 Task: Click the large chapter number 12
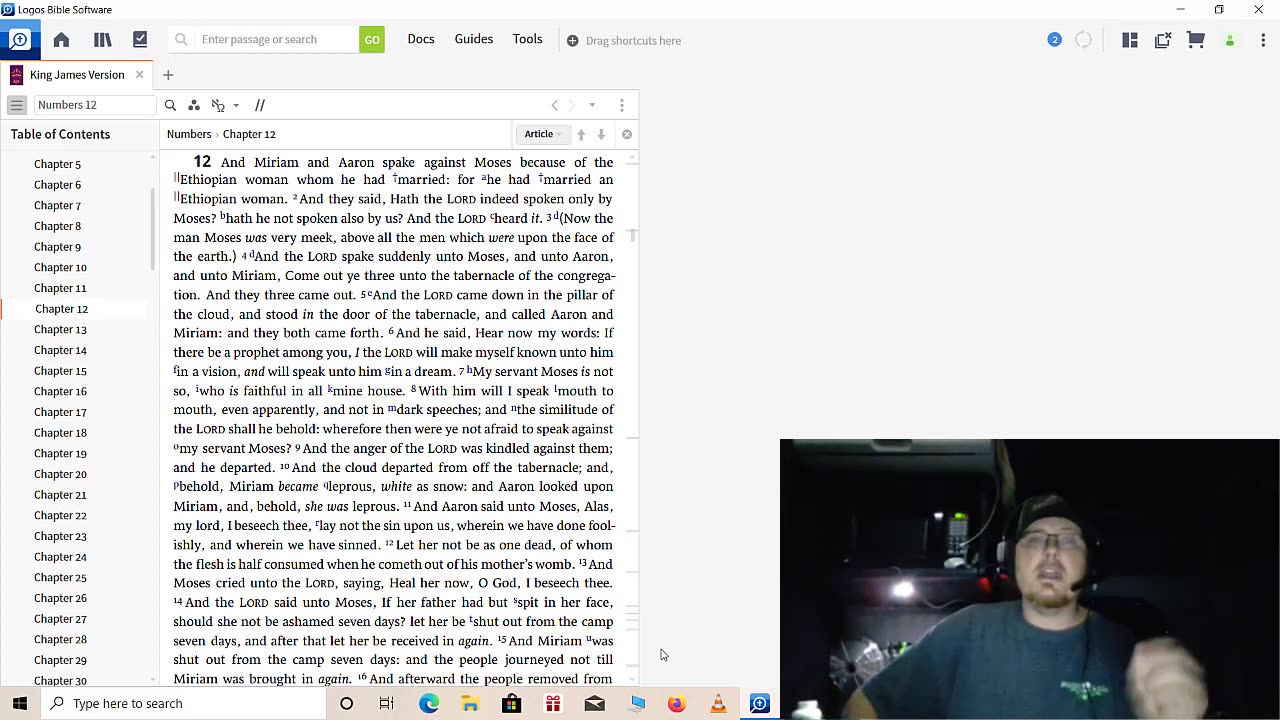pos(202,161)
